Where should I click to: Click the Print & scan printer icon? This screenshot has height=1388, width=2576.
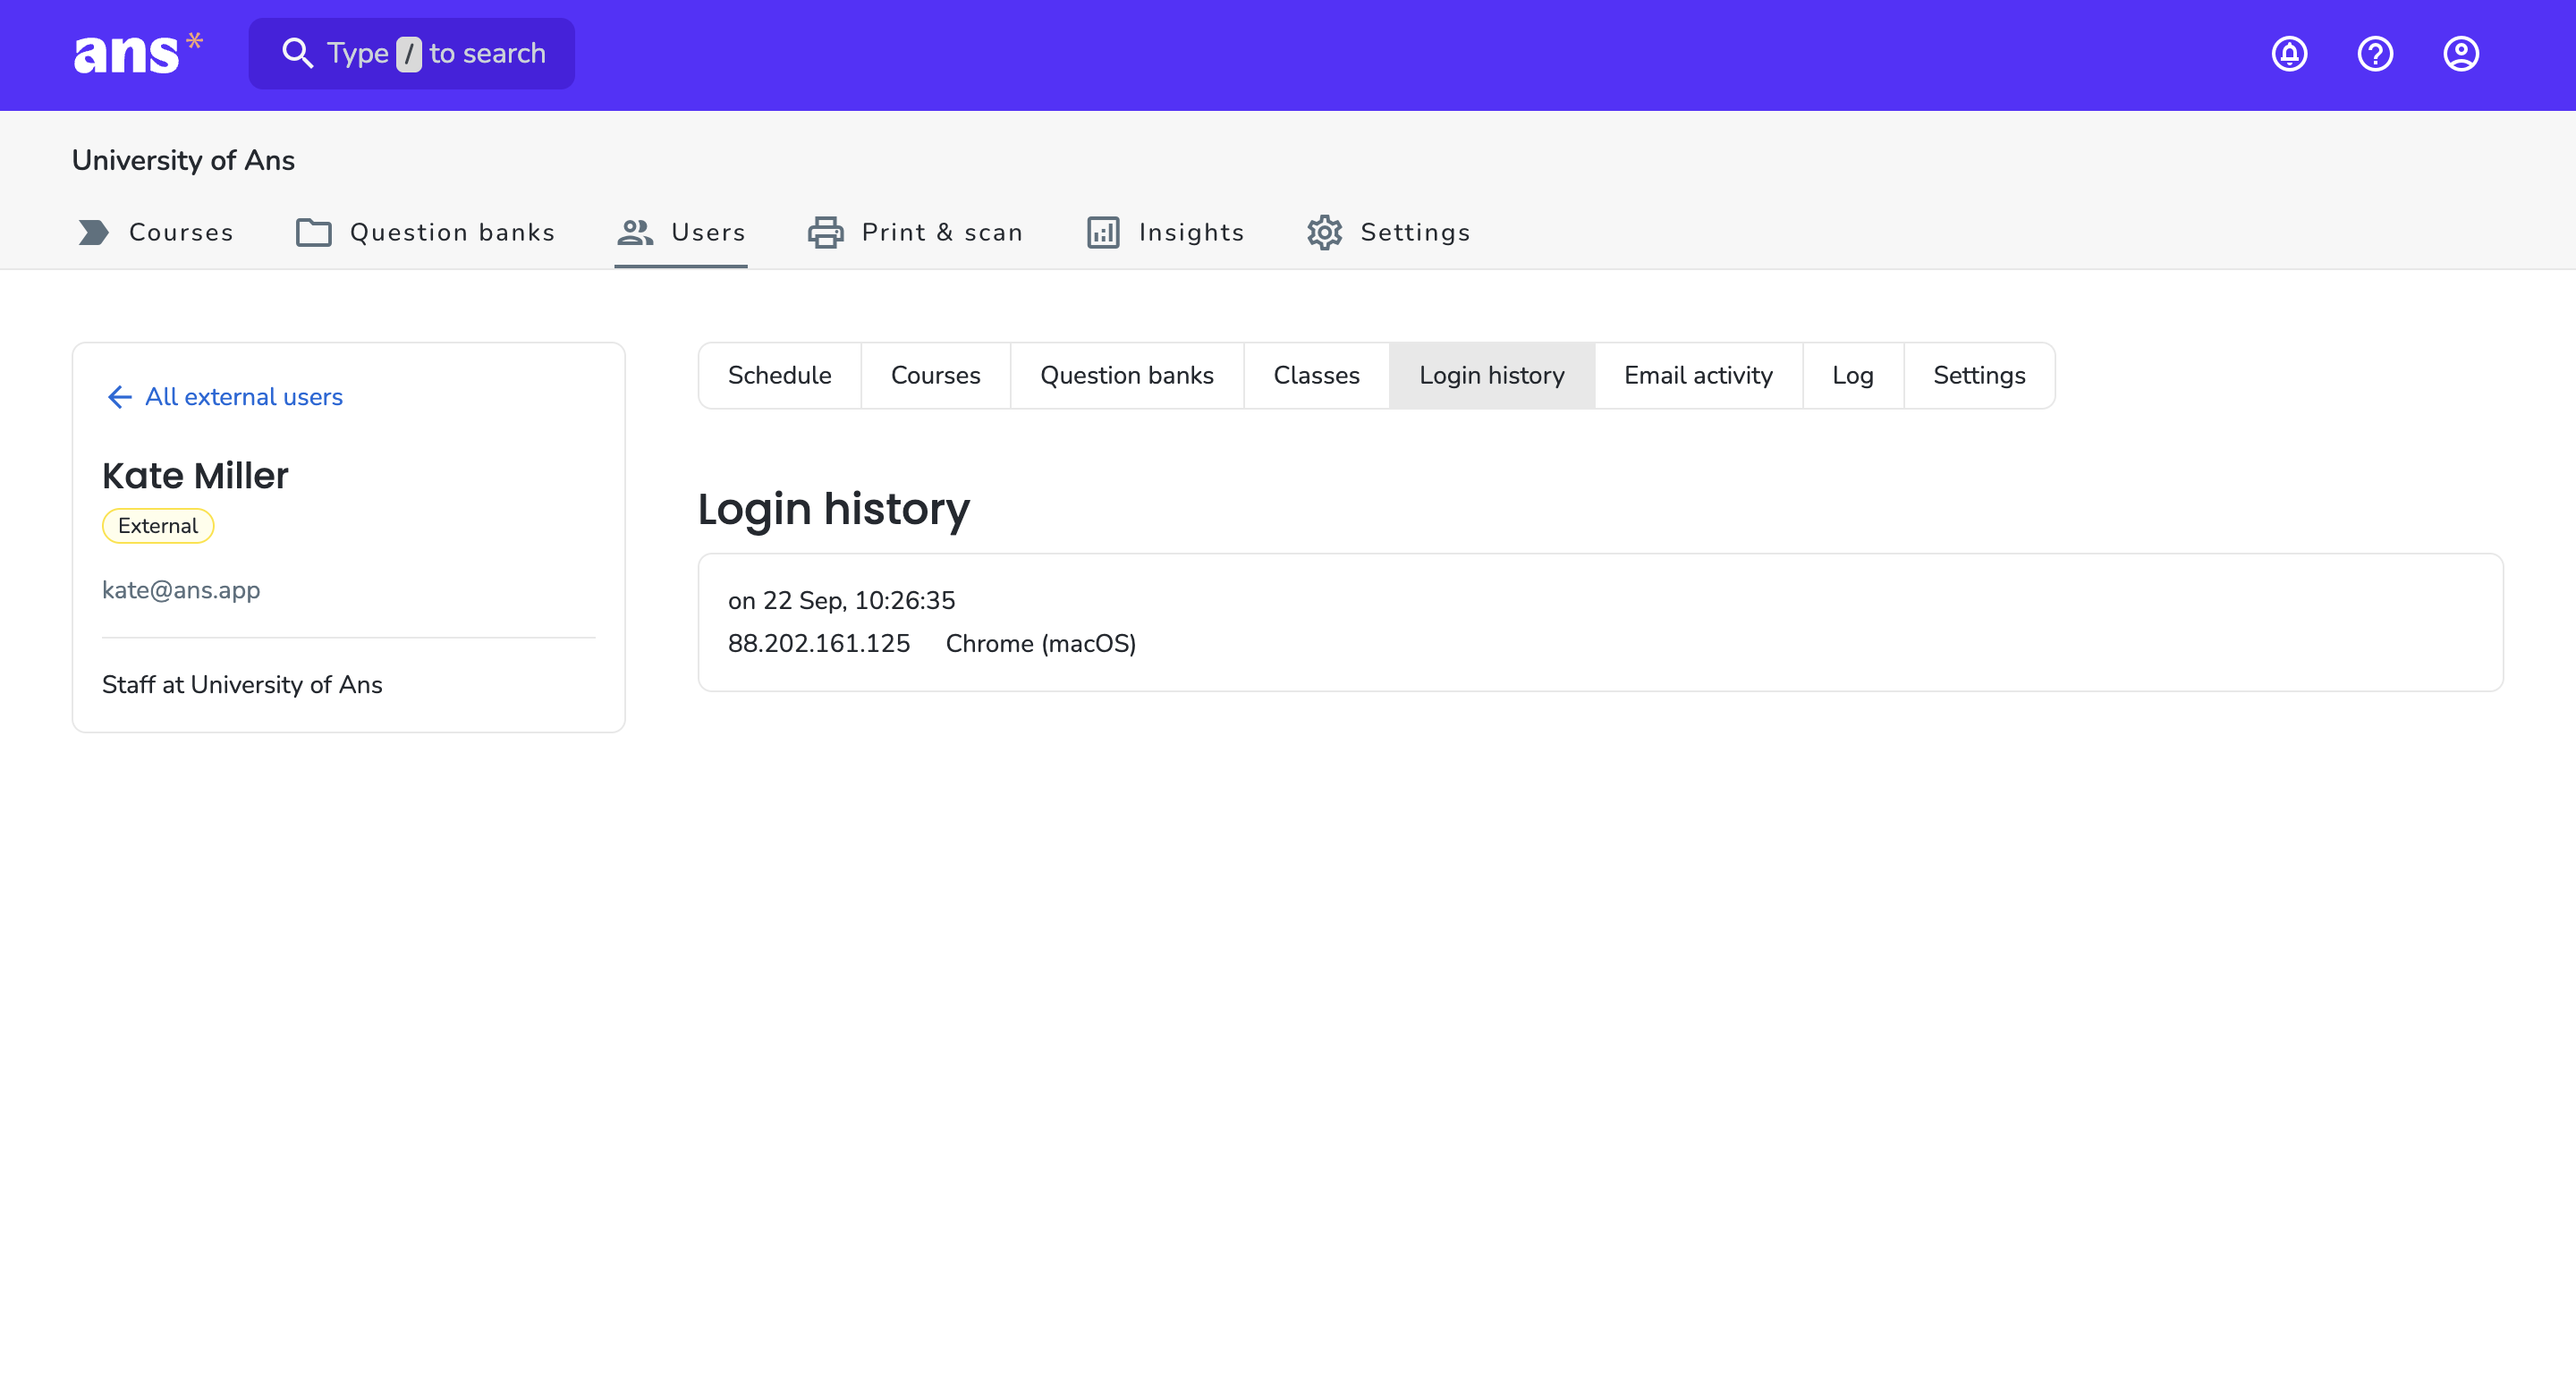[825, 232]
